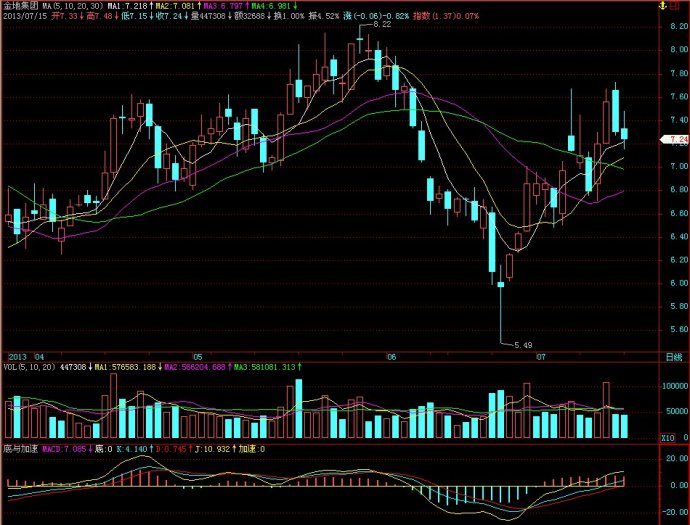Select the 05 month marker on timeline
This screenshot has width=690, height=525.
pos(197,357)
